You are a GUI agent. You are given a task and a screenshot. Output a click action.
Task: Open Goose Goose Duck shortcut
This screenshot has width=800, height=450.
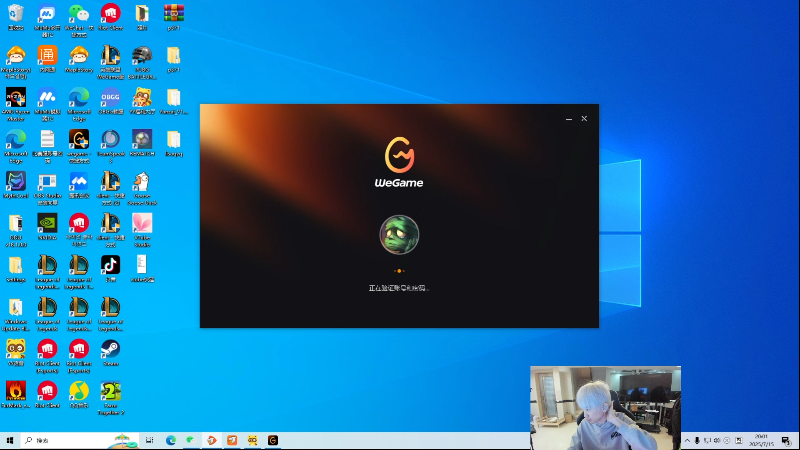click(x=142, y=181)
